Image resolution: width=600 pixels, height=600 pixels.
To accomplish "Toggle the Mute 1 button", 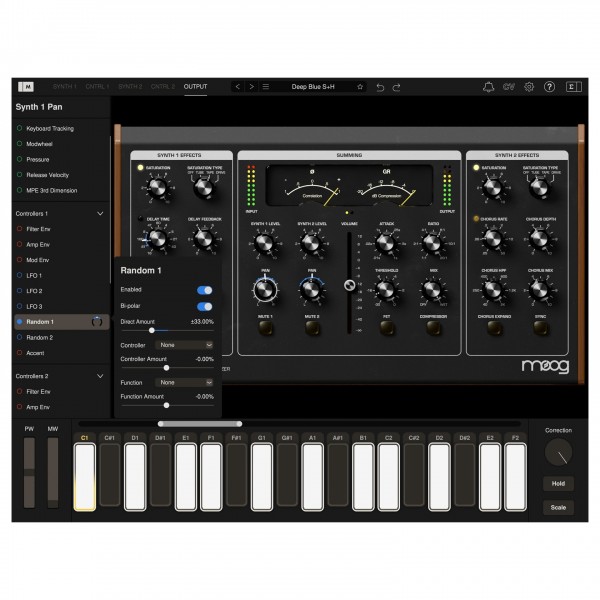I will coord(265,328).
